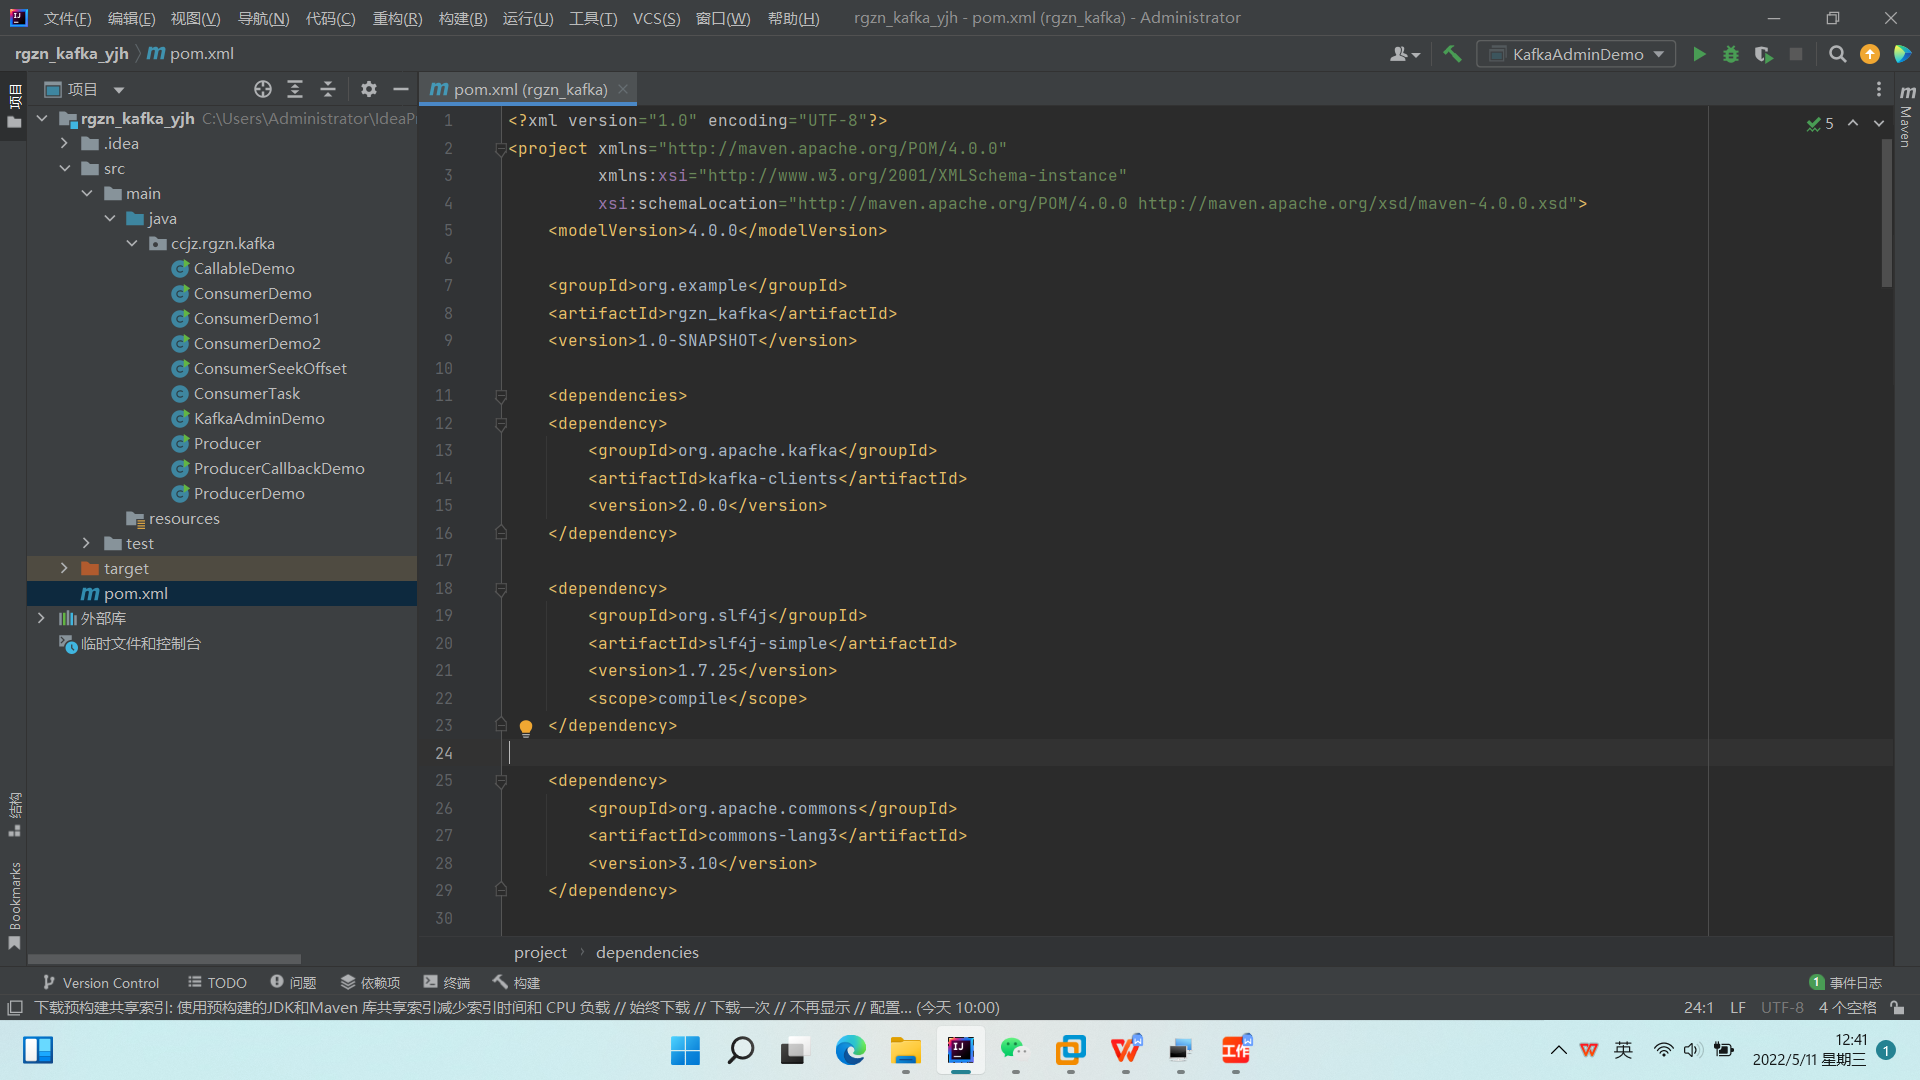Expand the test folder

coord(87,544)
